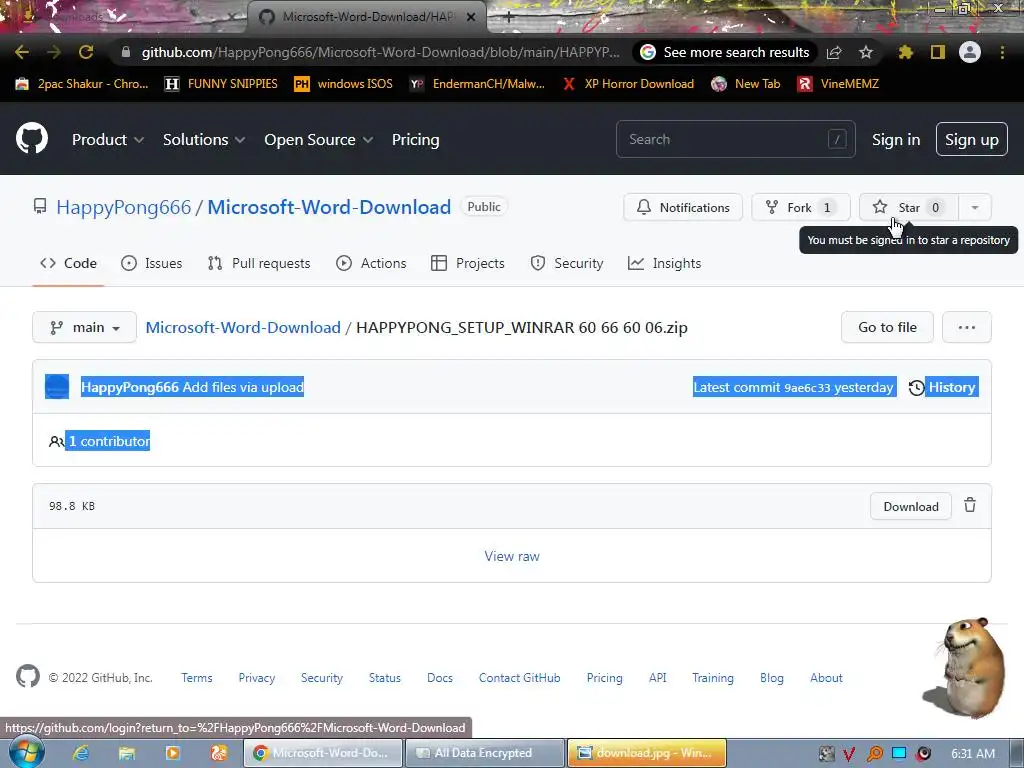The image size is (1024, 768).
Task: Open Windows Explorer folder taskbar icon
Action: 127,753
